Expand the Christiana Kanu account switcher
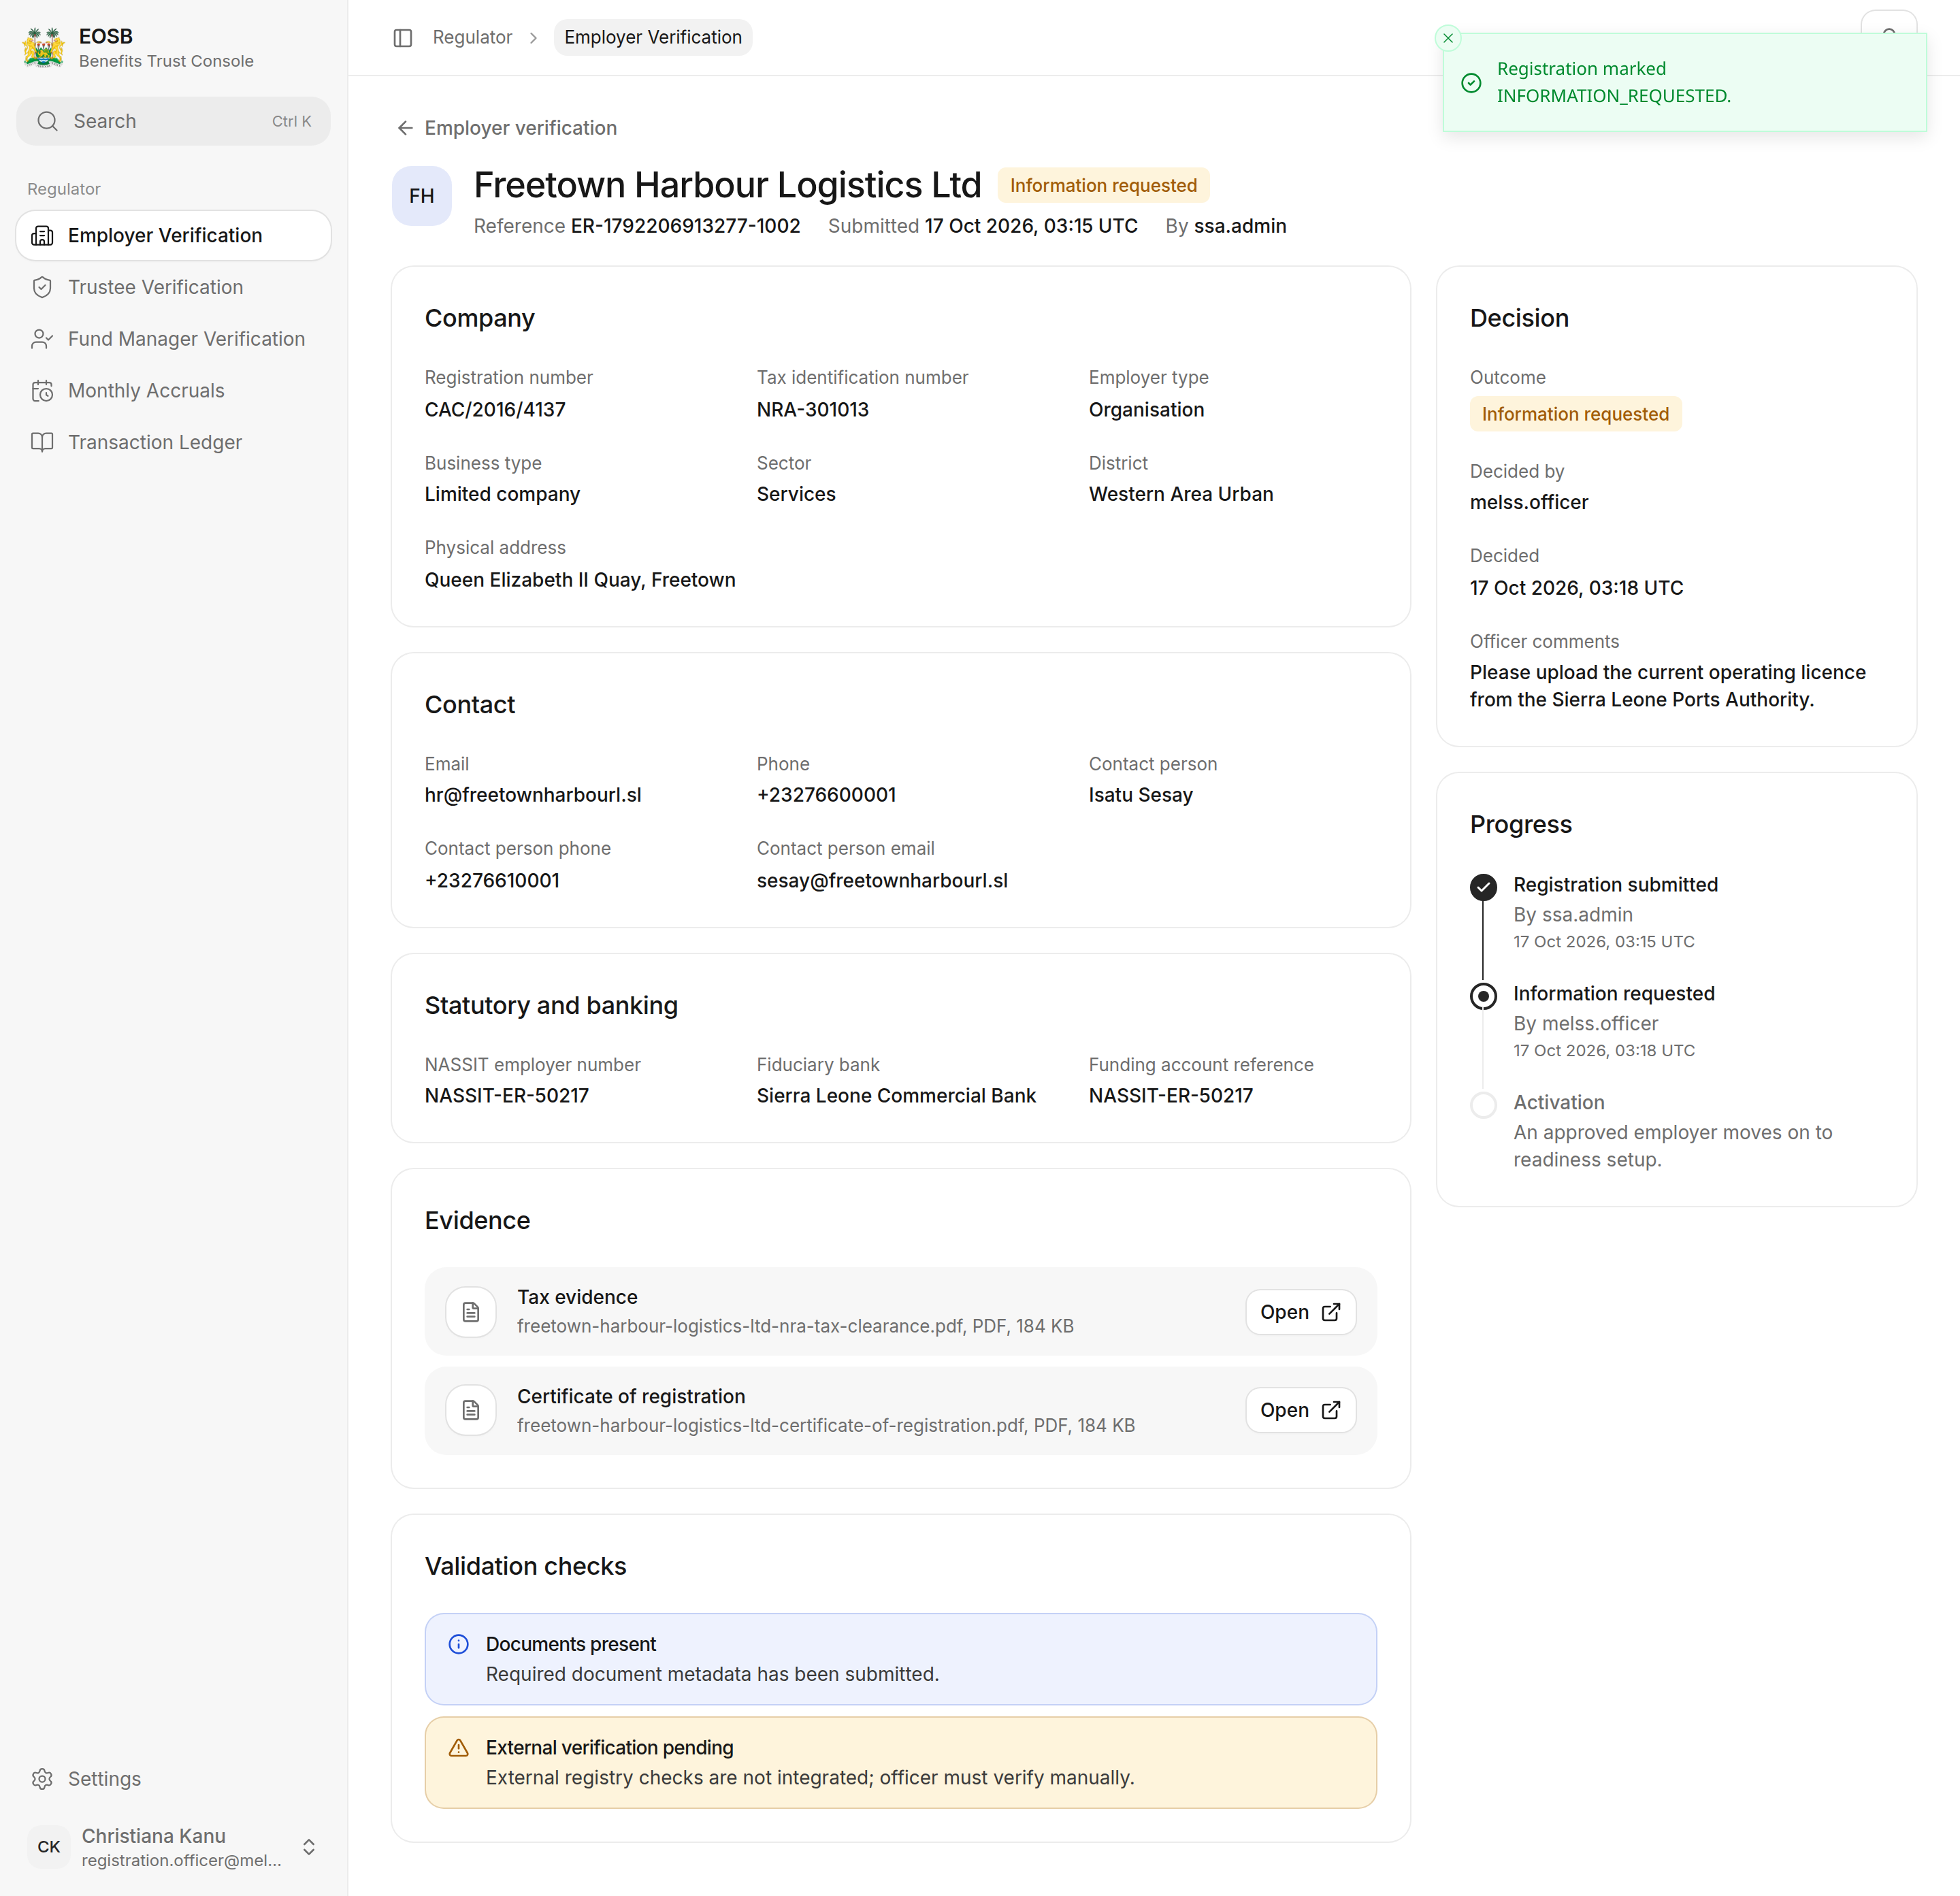Screen dimensions: 1960x1896 (309, 1846)
